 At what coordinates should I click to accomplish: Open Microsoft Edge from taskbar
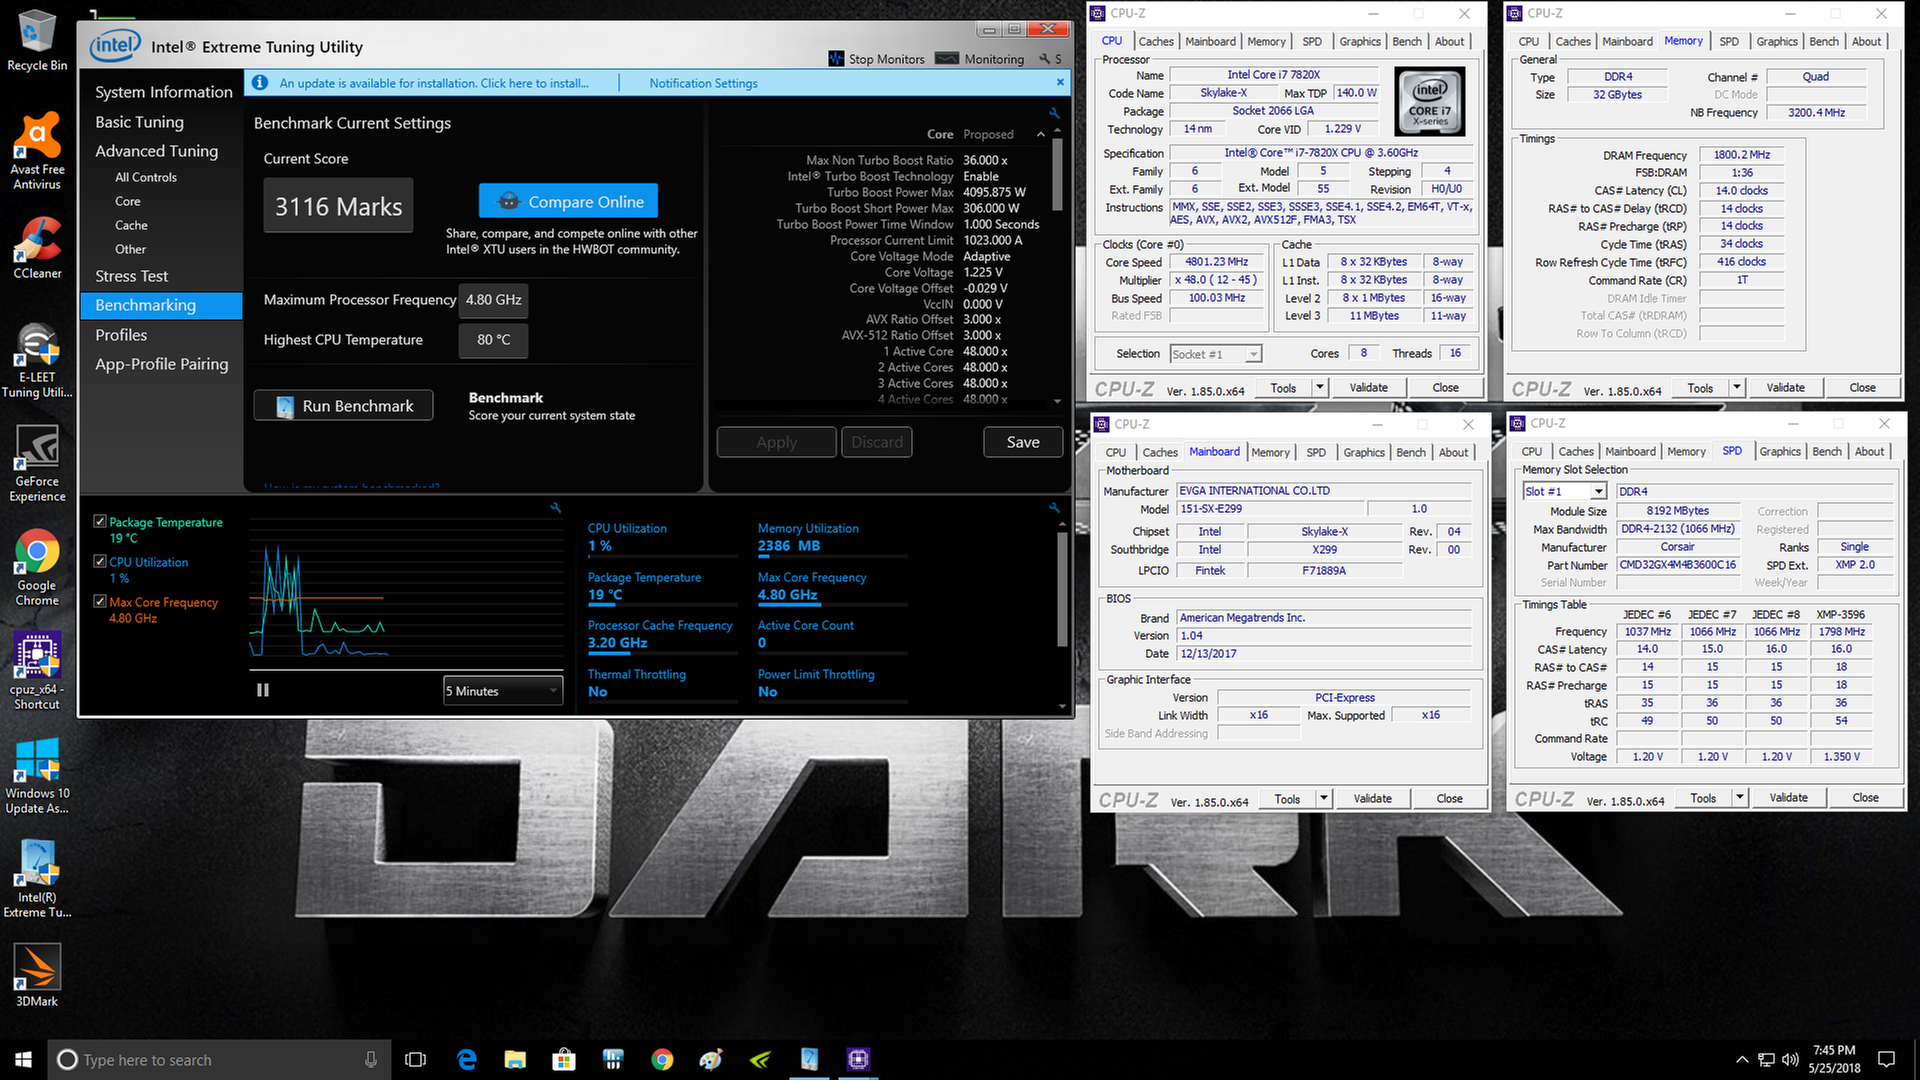[466, 1059]
